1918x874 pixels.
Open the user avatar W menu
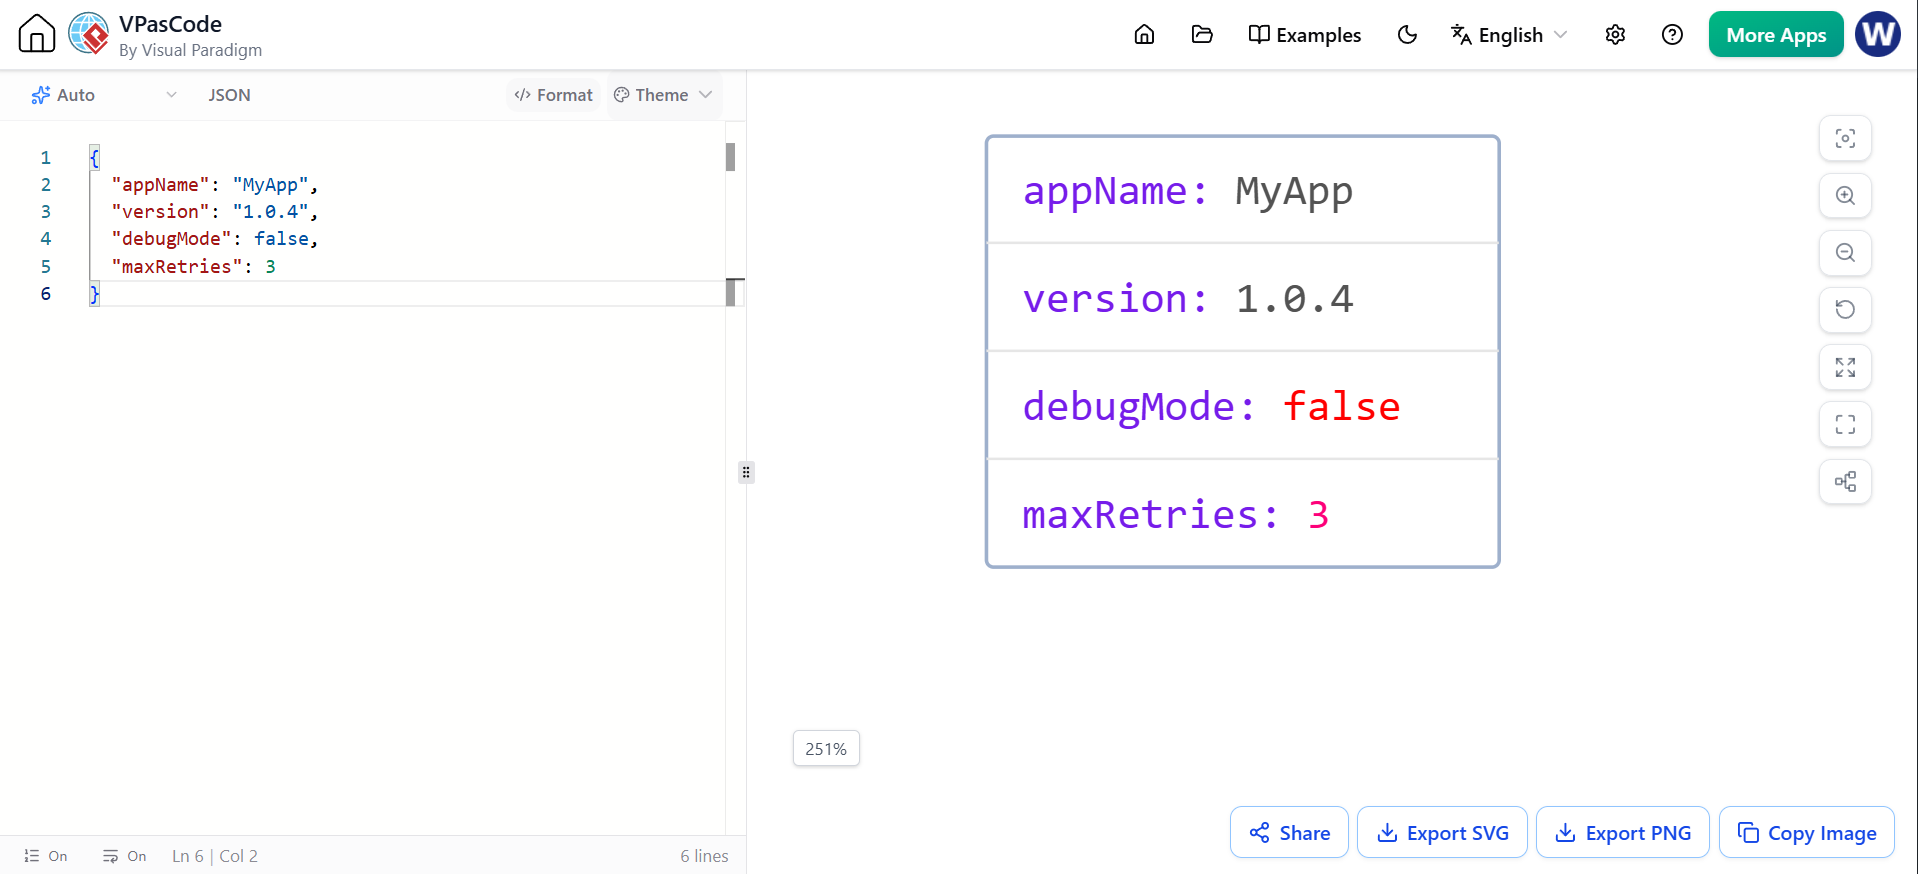pos(1877,35)
